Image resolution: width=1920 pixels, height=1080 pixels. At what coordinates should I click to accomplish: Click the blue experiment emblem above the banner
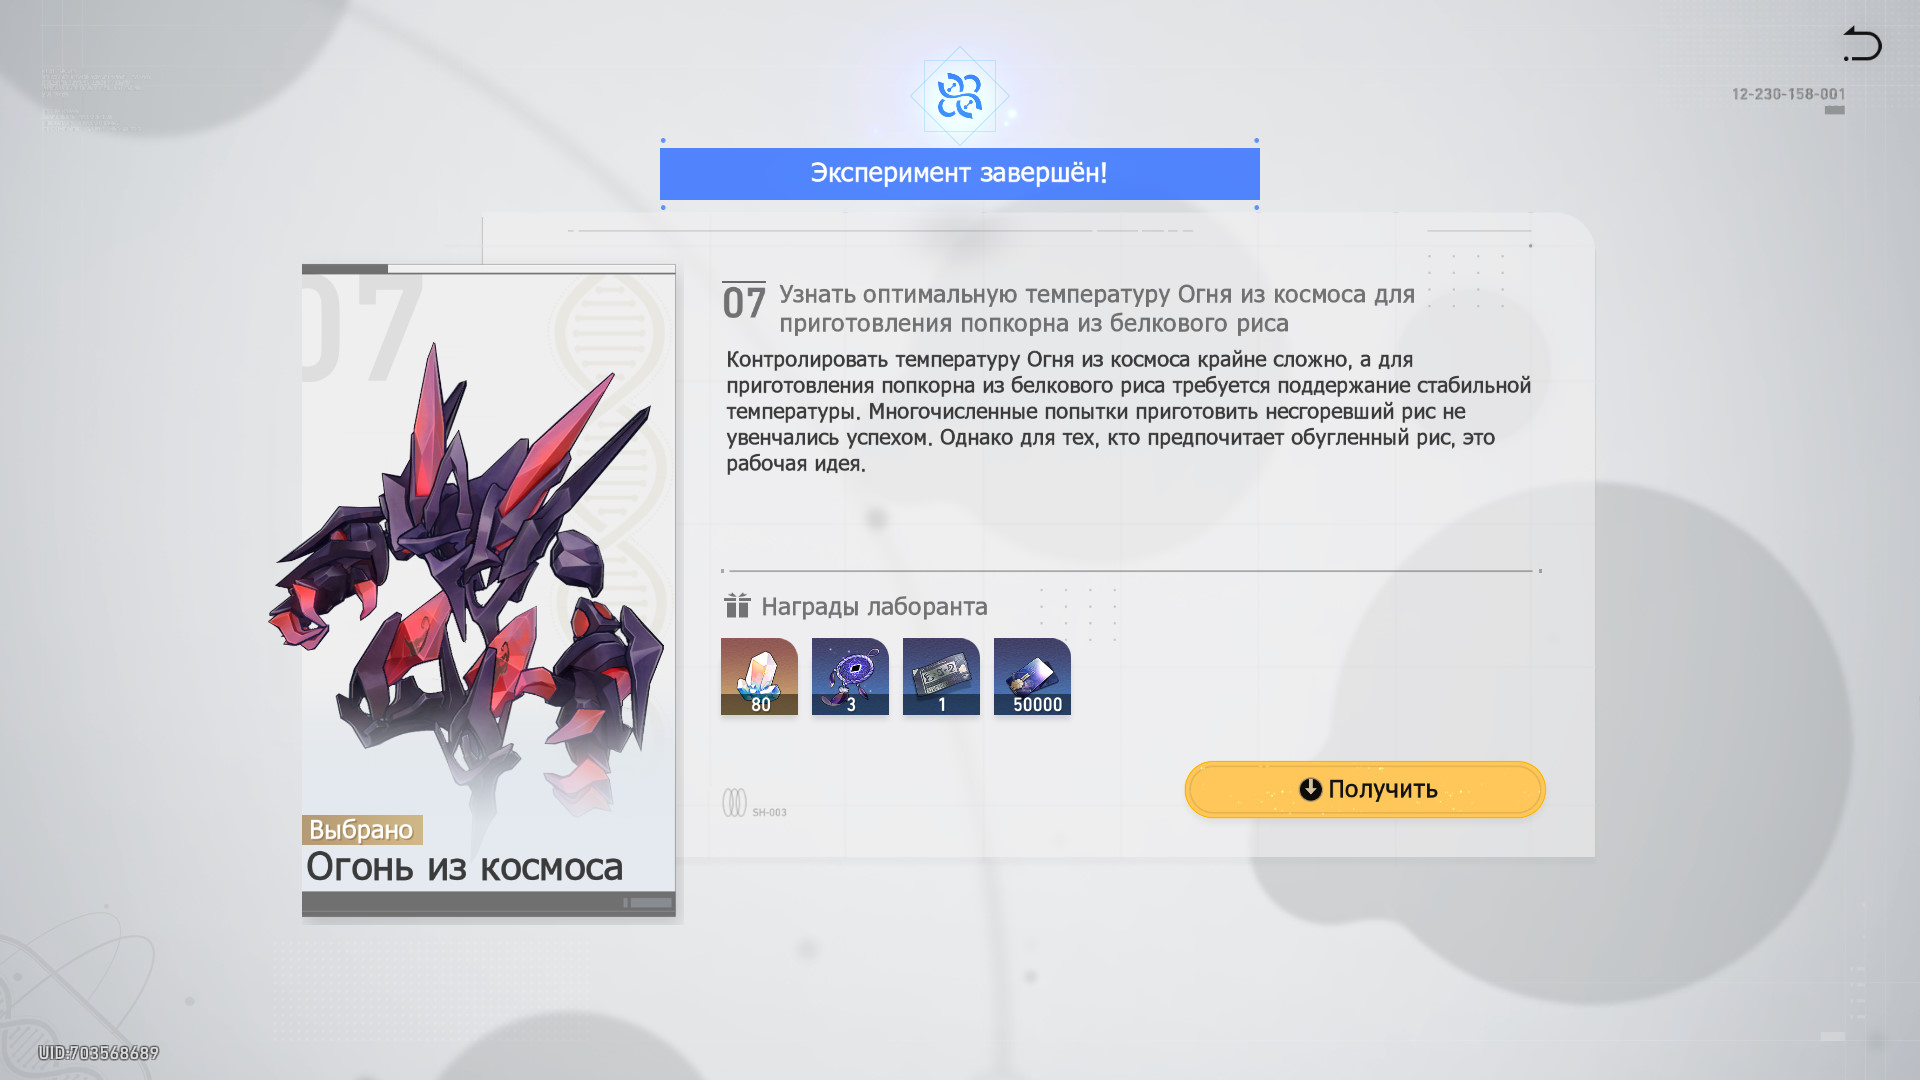coord(960,96)
